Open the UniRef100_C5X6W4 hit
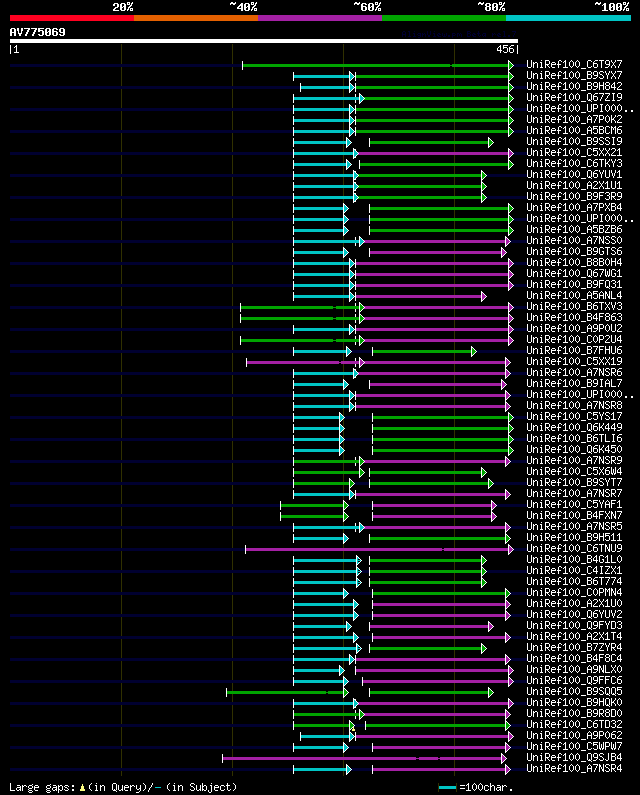Image resolution: width=640 pixels, height=795 pixels. [574, 472]
